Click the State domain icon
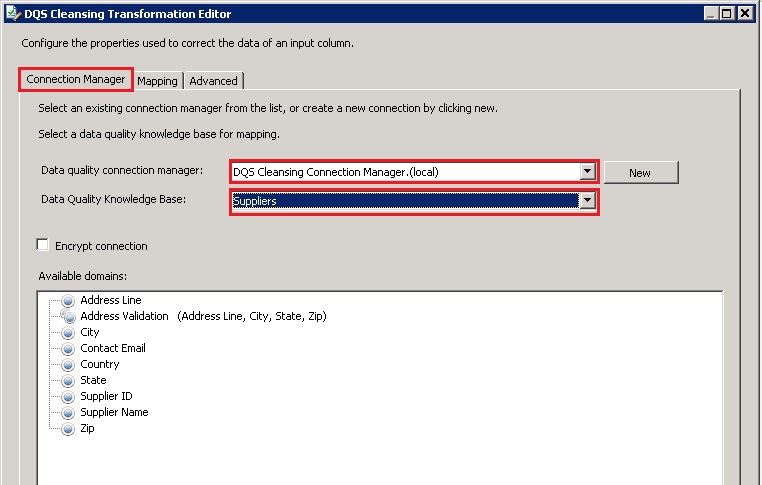This screenshot has height=485, width=762. (68, 380)
